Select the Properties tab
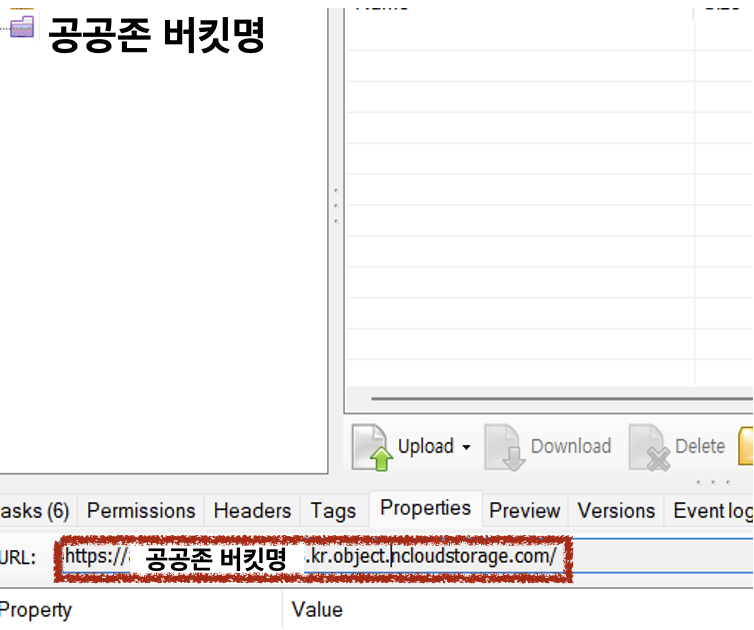Image resolution: width=754 pixels, height=630 pixels. click(x=426, y=508)
